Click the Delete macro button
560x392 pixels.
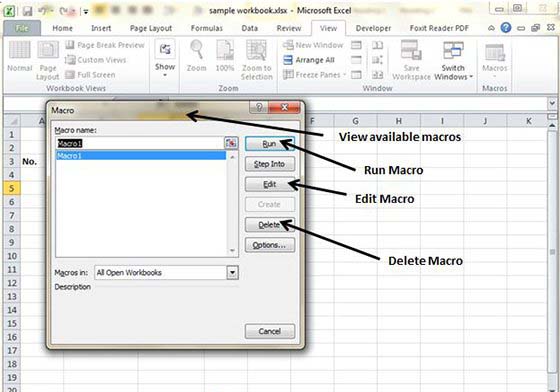click(x=270, y=225)
